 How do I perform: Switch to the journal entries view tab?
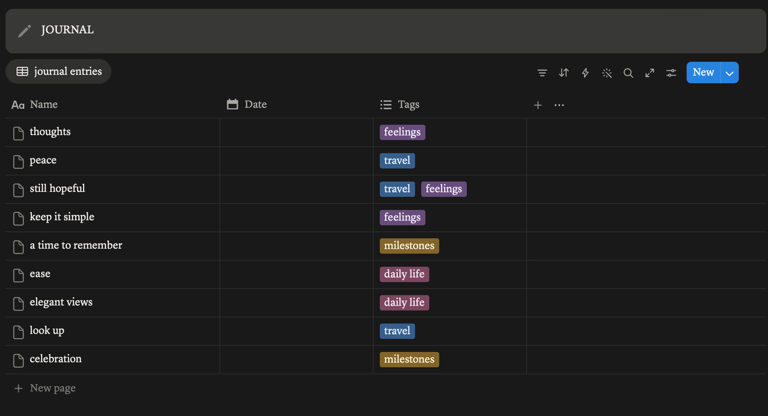58,72
